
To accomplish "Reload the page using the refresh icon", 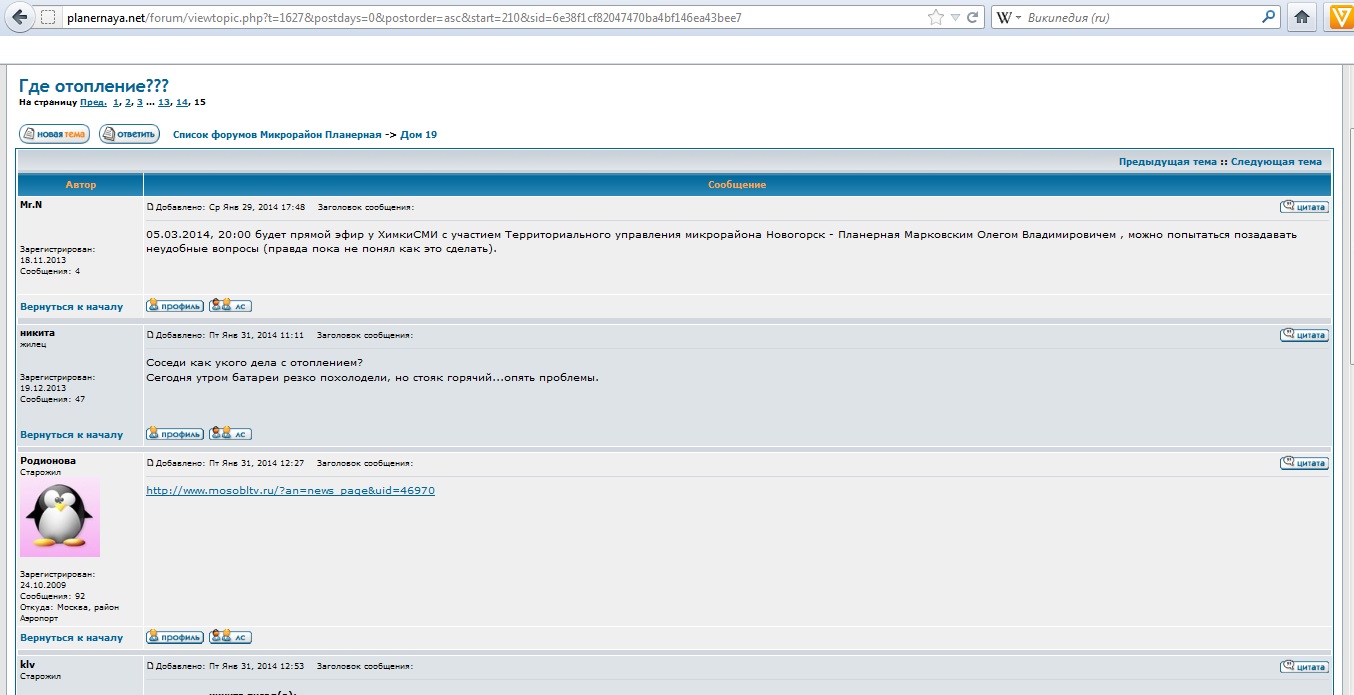I will (x=974, y=17).
